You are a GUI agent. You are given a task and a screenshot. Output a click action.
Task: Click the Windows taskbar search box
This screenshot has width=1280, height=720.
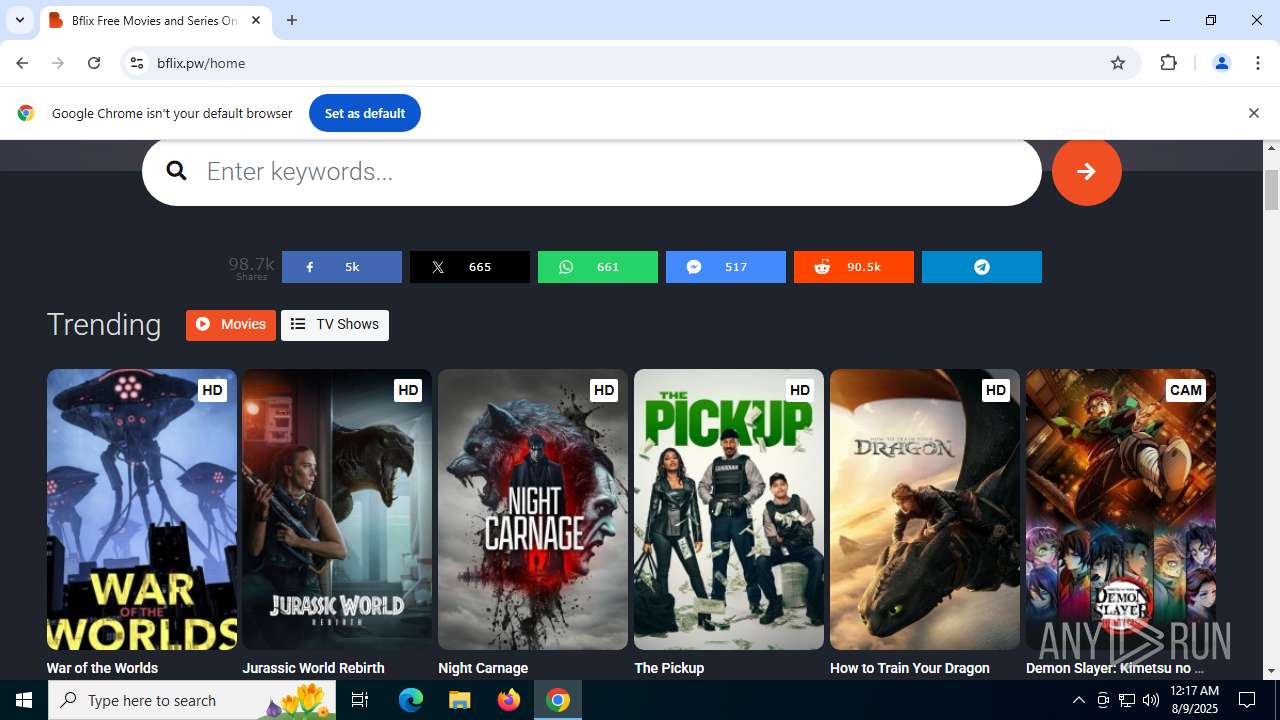click(192, 700)
